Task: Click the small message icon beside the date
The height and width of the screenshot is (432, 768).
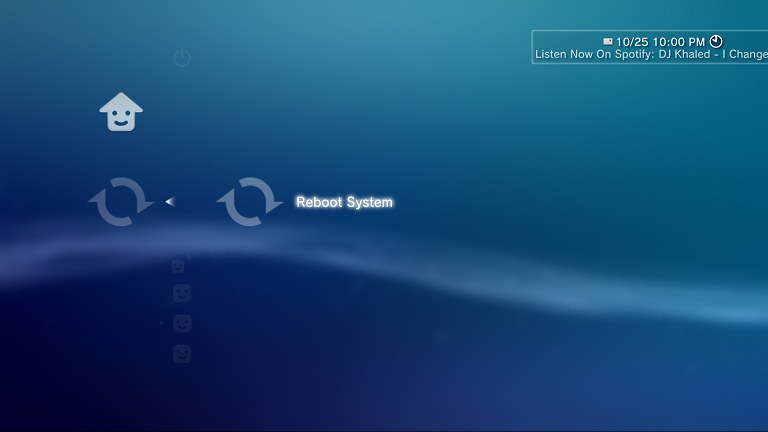Action: click(x=607, y=42)
